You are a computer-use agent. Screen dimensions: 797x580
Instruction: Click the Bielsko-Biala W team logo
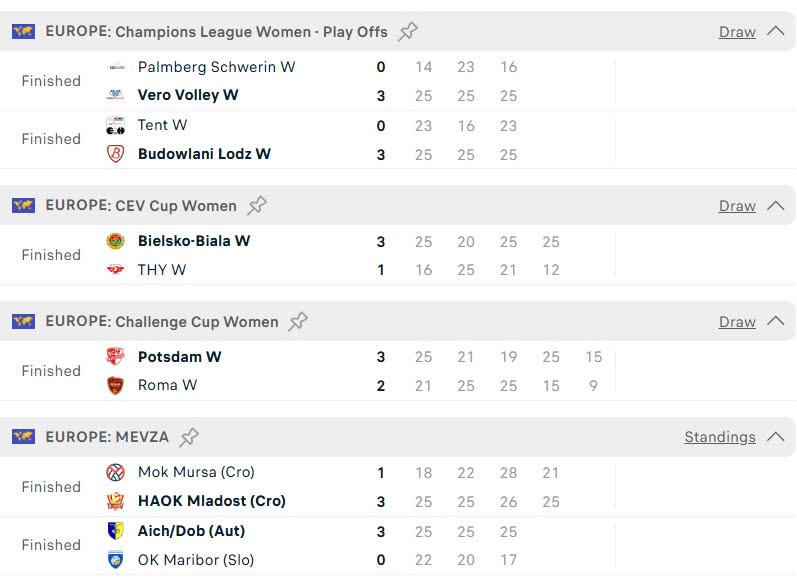tap(115, 241)
